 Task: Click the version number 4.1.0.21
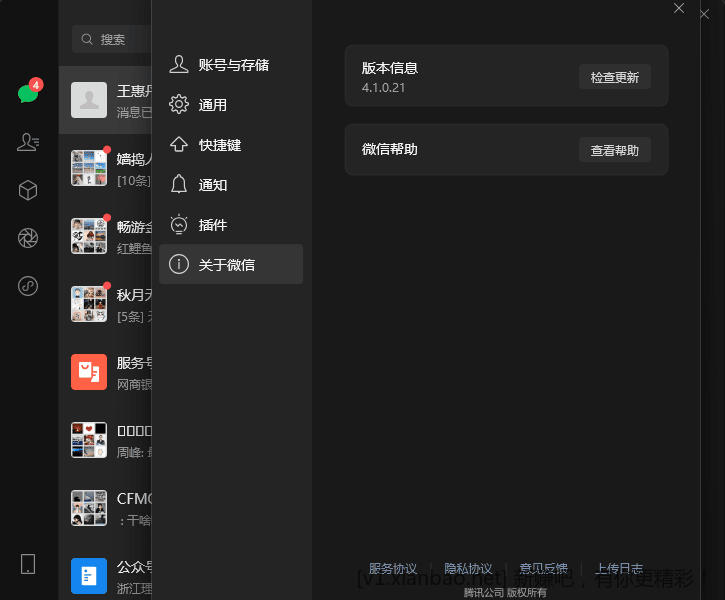point(383,88)
